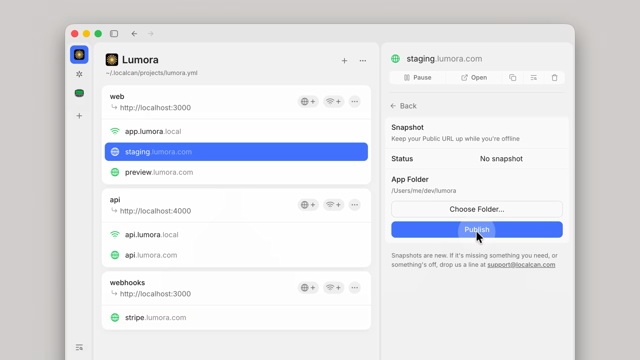The height and width of the screenshot is (360, 640).
Task: Publish the snapshot
Action: point(477,229)
